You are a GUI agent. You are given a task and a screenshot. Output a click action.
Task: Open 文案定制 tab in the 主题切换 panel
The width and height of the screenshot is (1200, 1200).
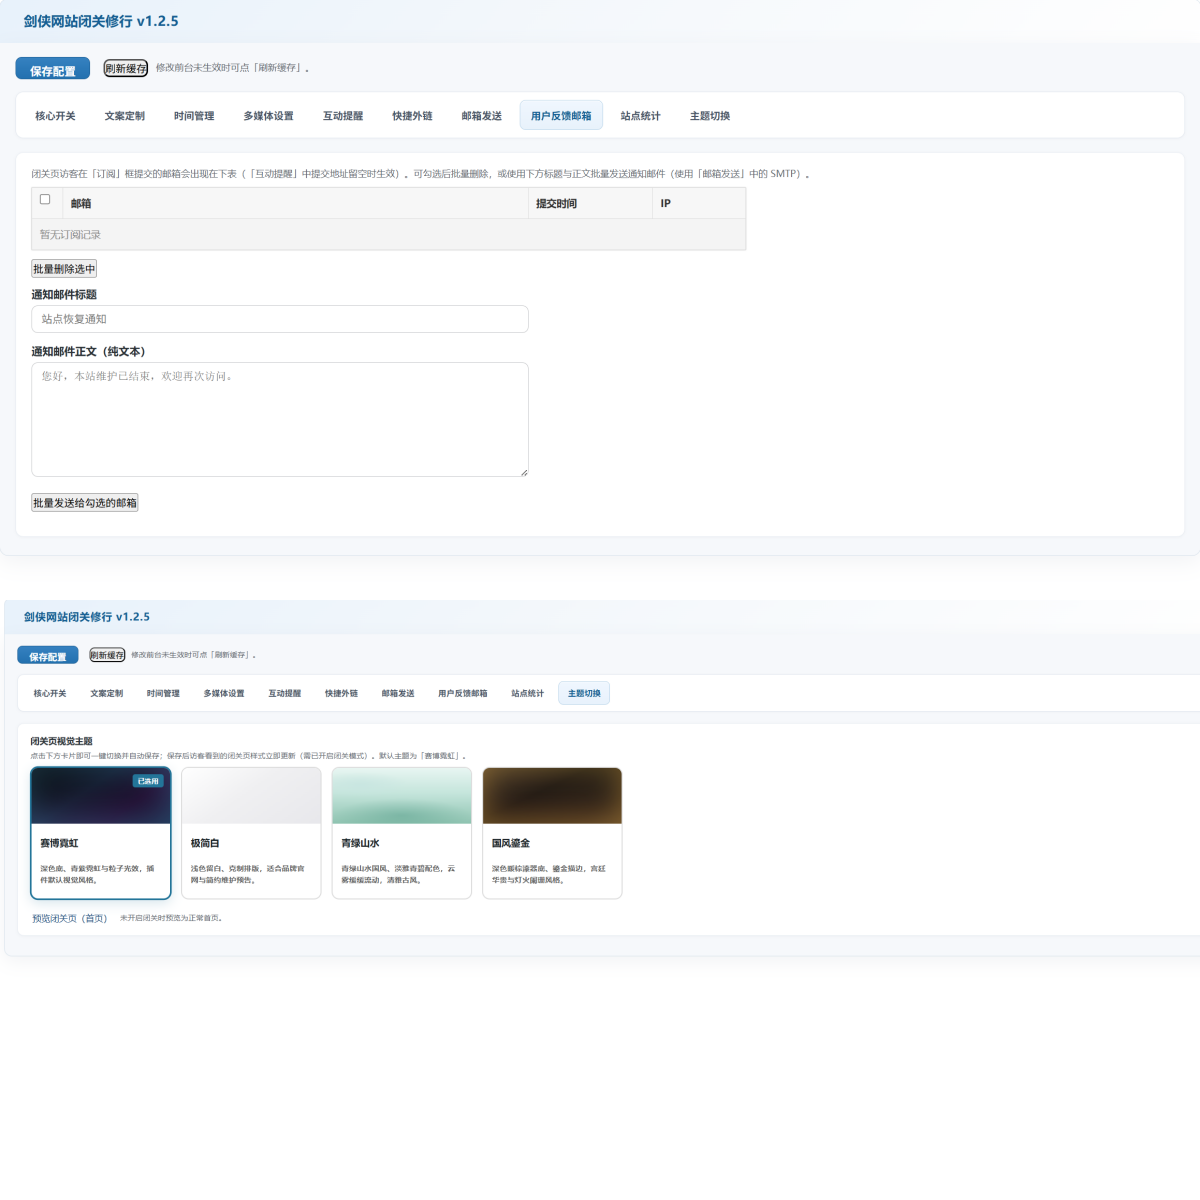[107, 694]
